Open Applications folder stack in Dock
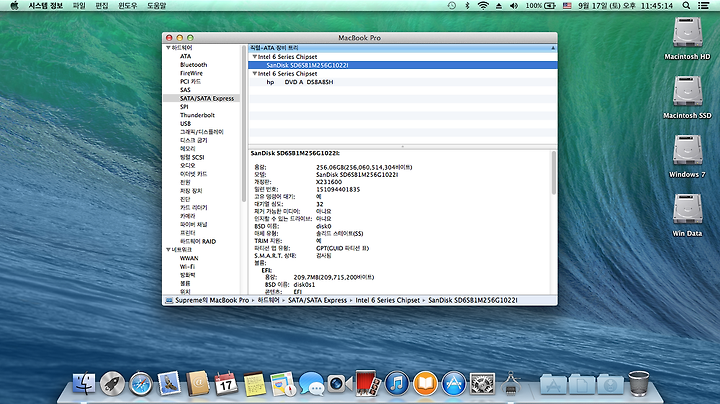The width and height of the screenshot is (720, 404). (553, 384)
